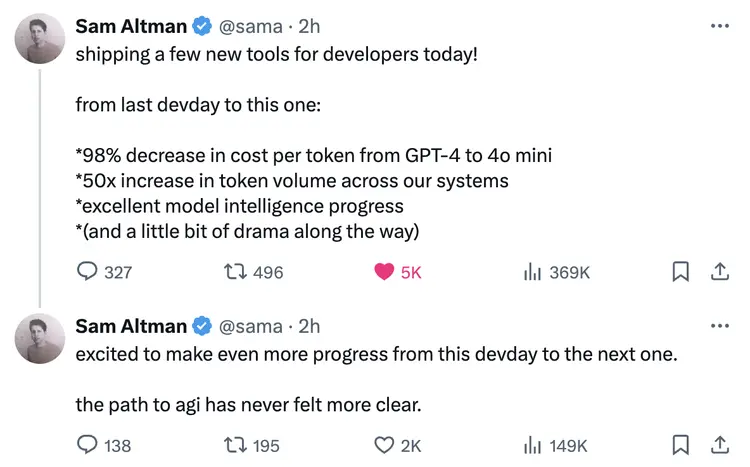This screenshot has height=467, width=750.
Task: Open first tweet's profile avatar
Action: coord(40,38)
